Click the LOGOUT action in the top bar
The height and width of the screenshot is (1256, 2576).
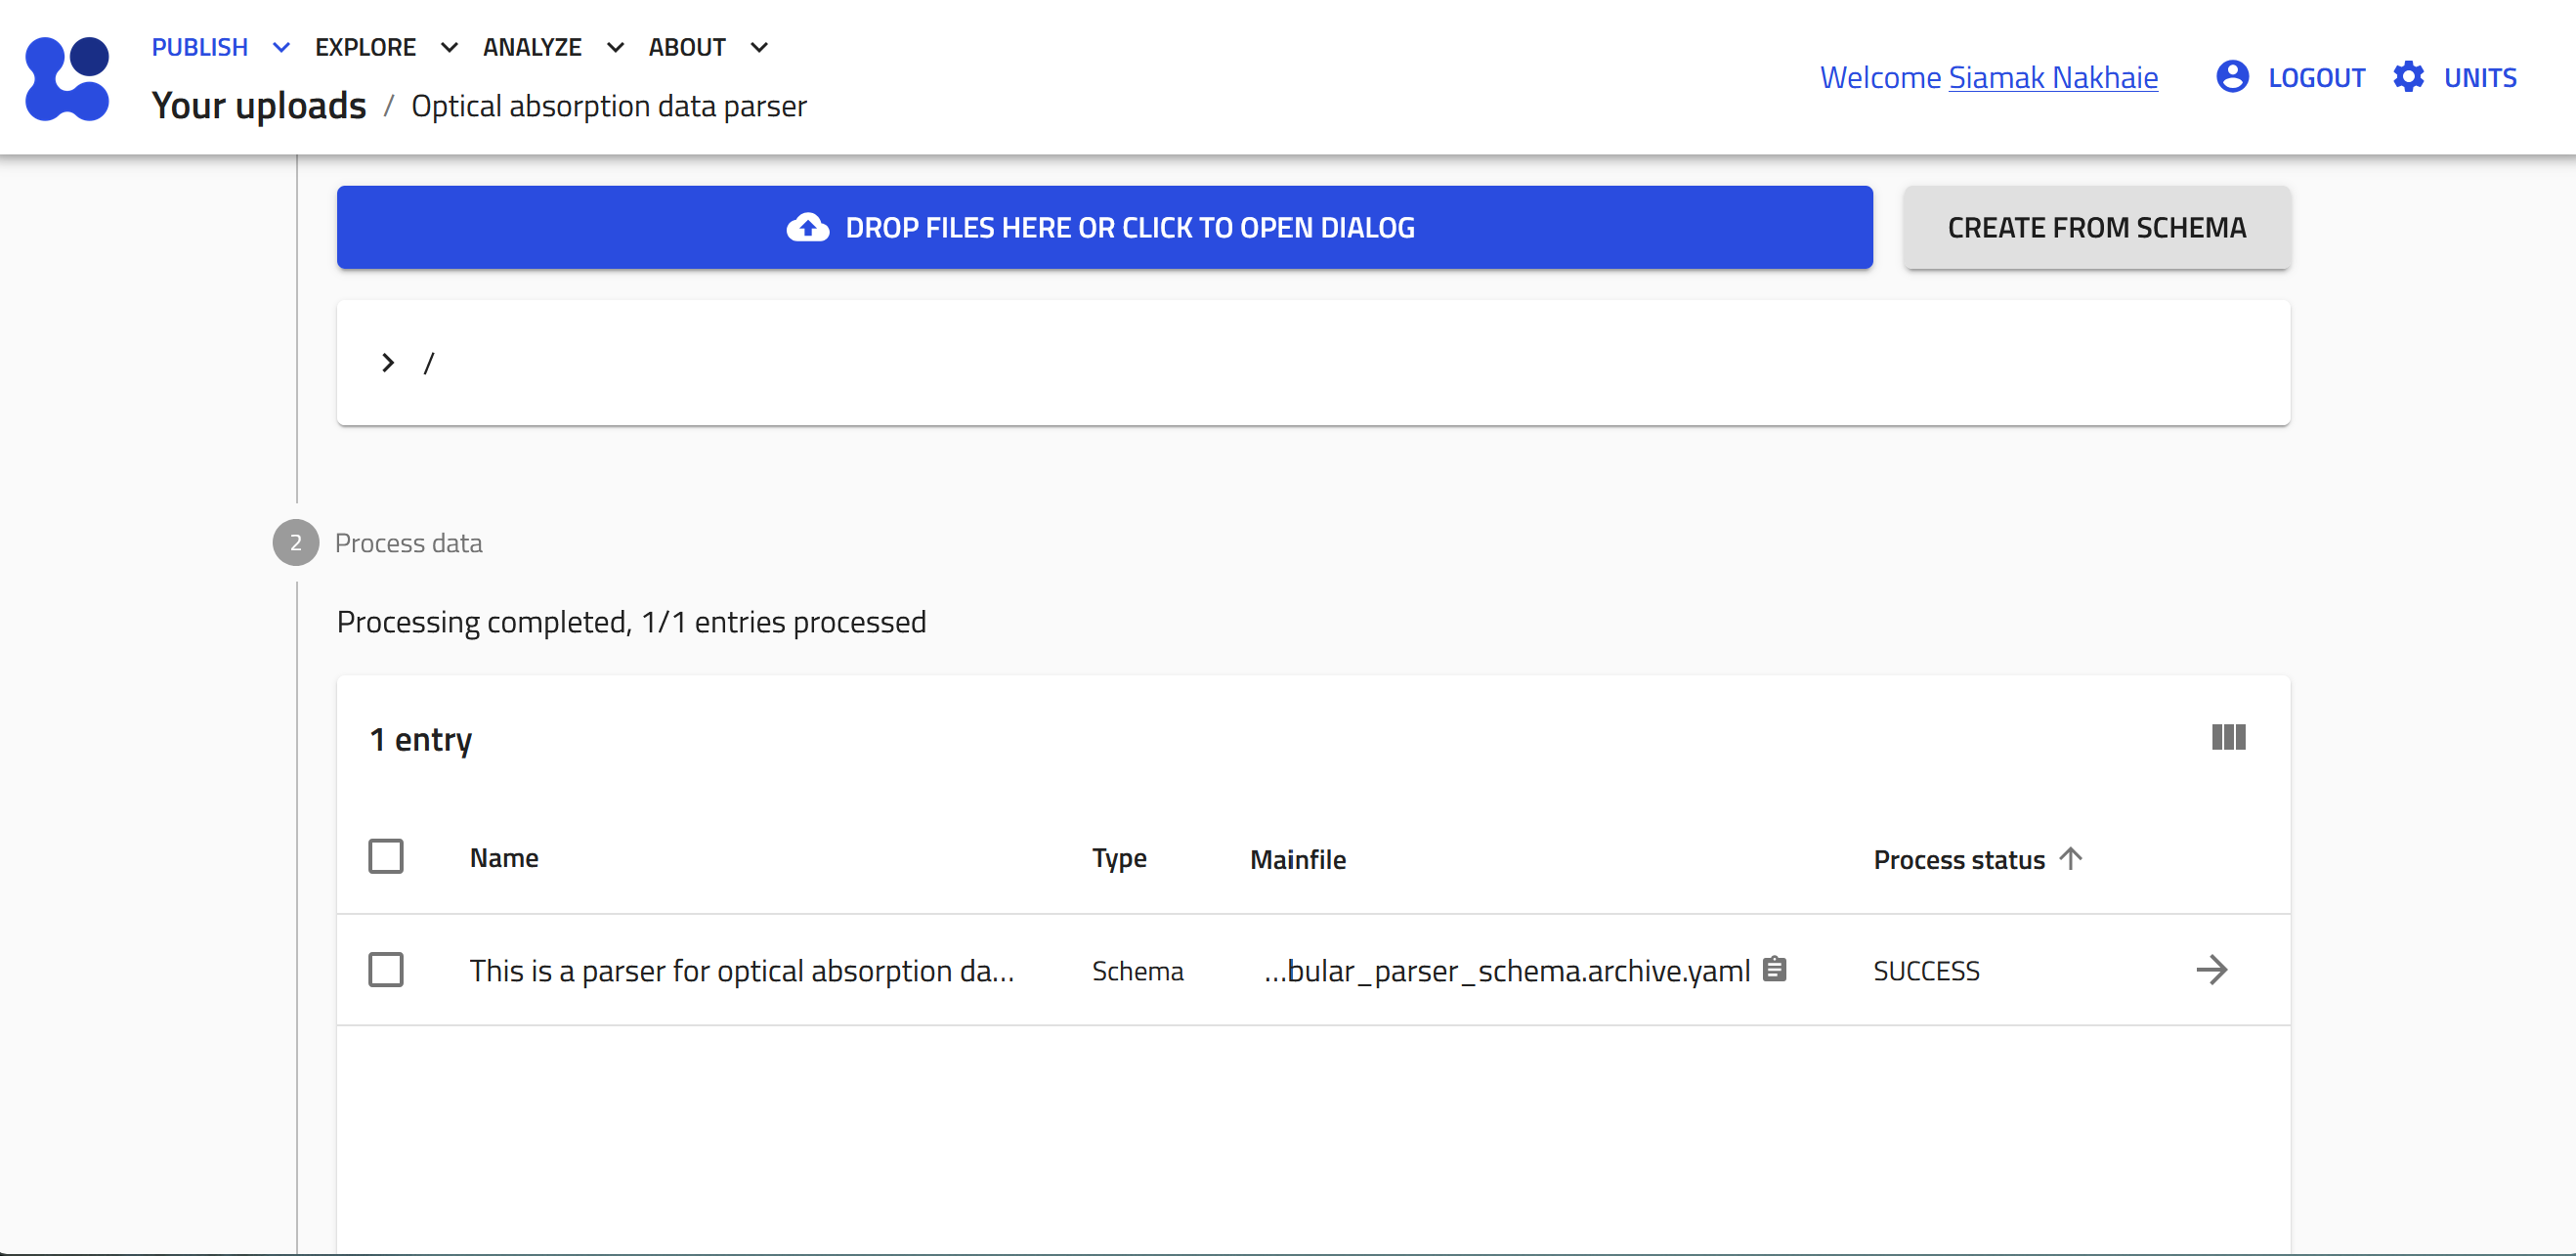(x=2317, y=76)
